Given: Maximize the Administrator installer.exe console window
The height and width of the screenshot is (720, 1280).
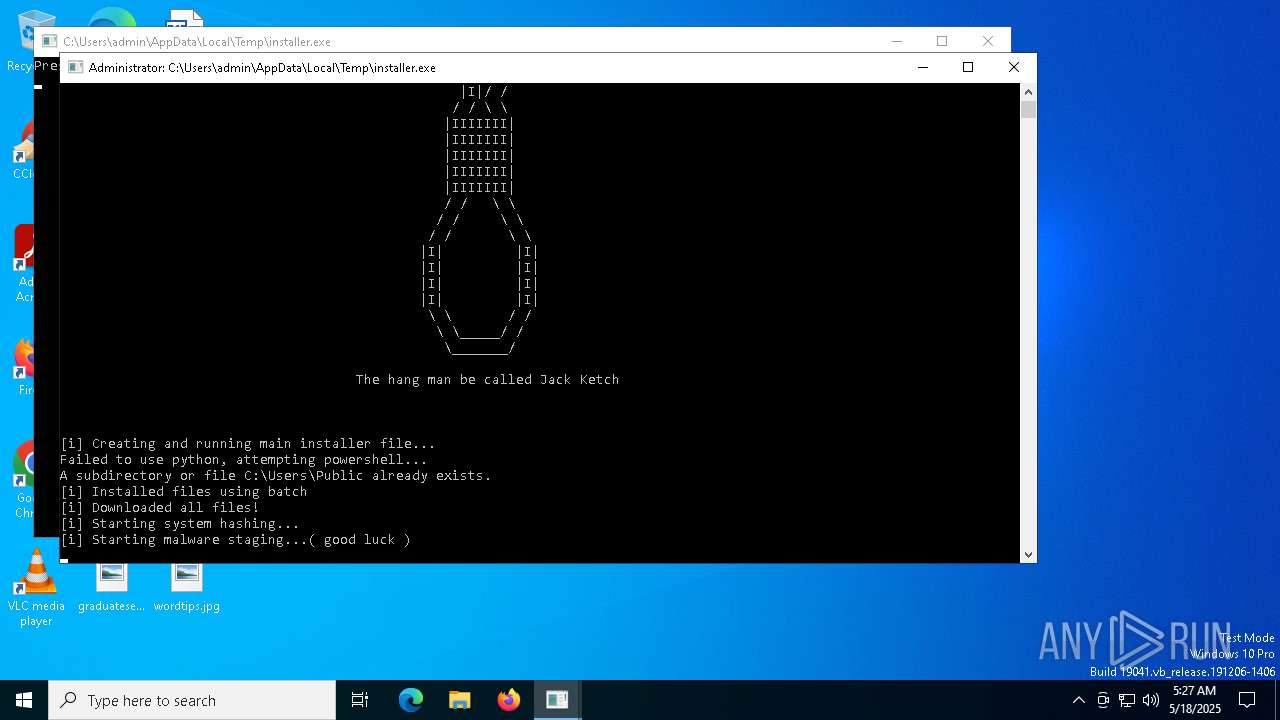Looking at the screenshot, I should coord(967,67).
